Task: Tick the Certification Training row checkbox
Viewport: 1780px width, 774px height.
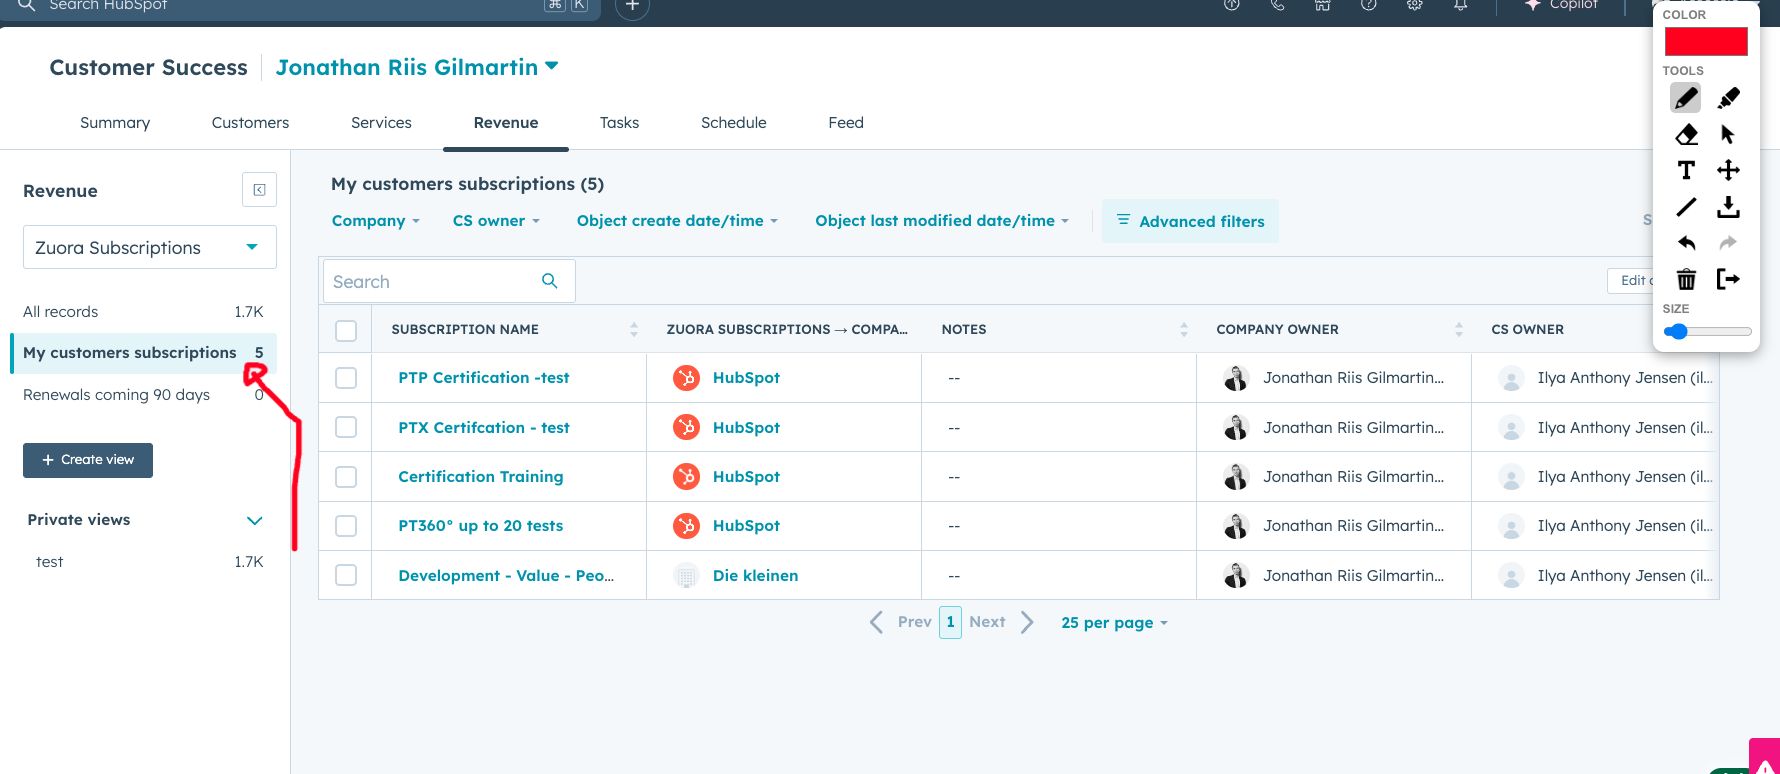Action: click(346, 477)
